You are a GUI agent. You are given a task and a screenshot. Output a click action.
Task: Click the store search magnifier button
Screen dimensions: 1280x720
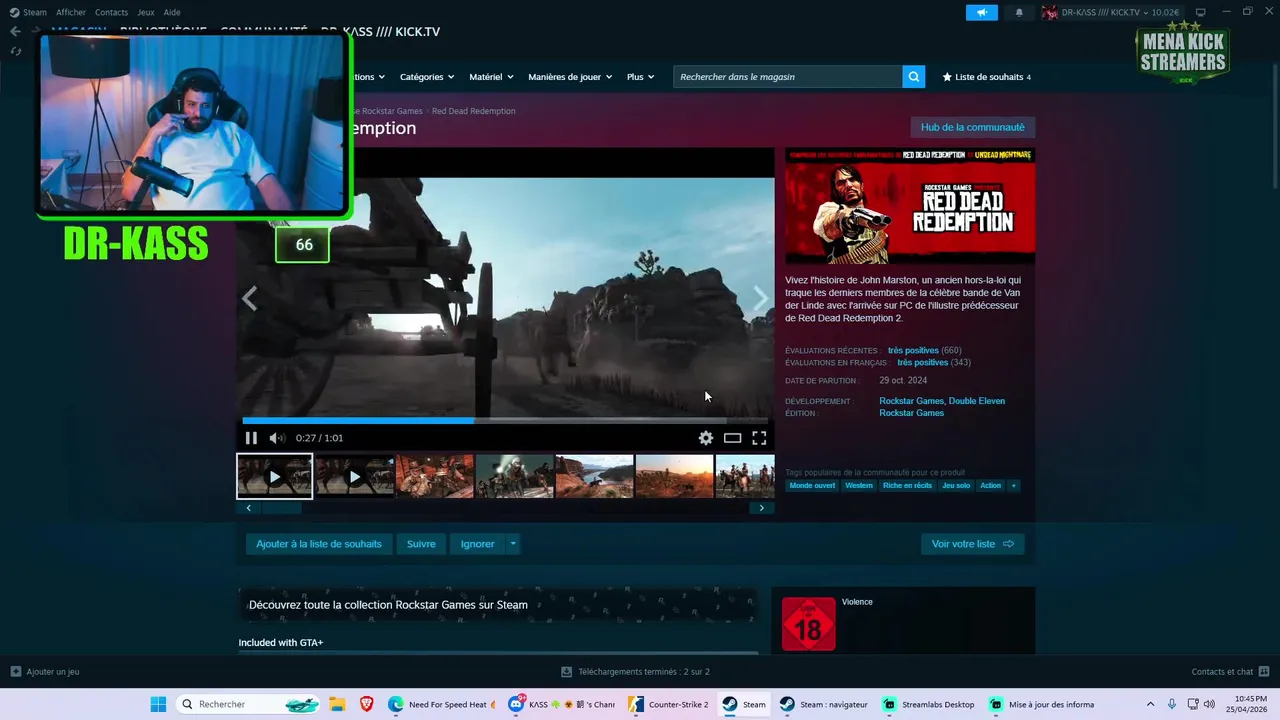[913, 77]
